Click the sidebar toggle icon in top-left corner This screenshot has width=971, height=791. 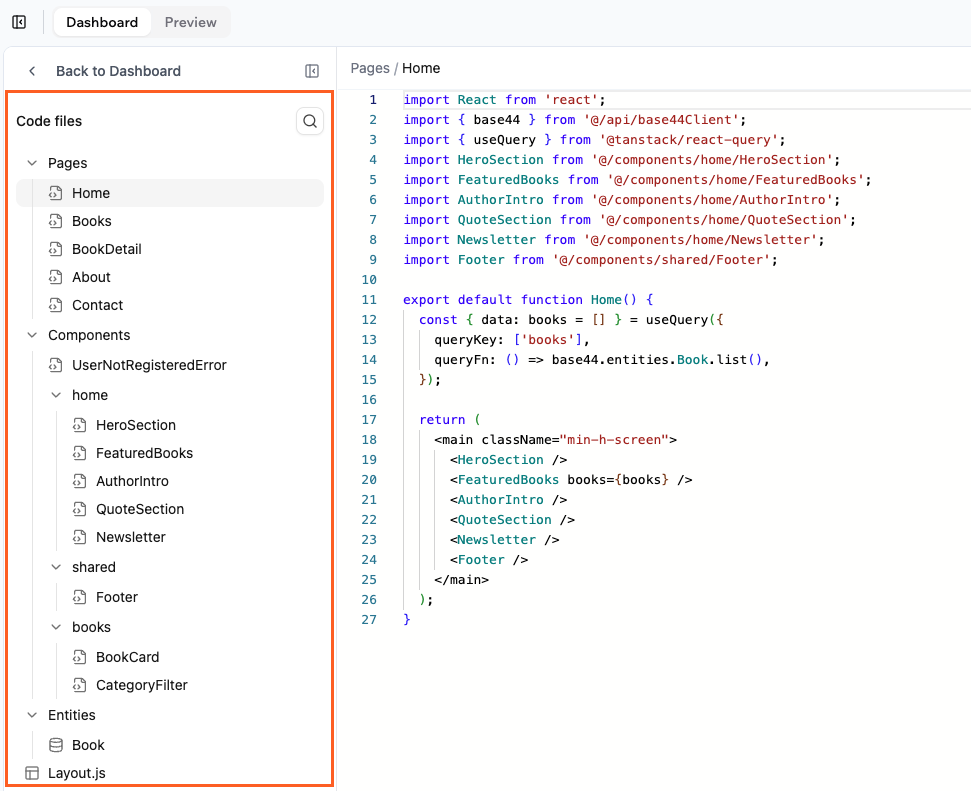(18, 21)
